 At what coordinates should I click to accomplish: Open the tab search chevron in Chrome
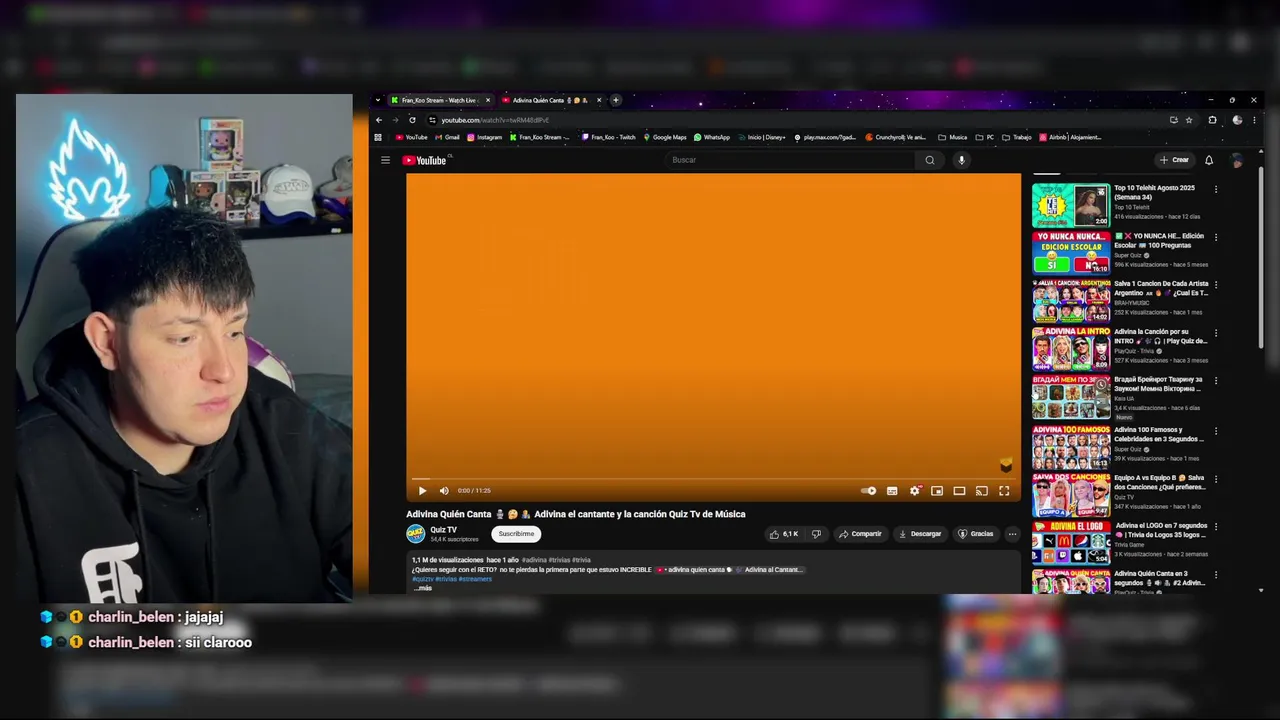(x=378, y=100)
